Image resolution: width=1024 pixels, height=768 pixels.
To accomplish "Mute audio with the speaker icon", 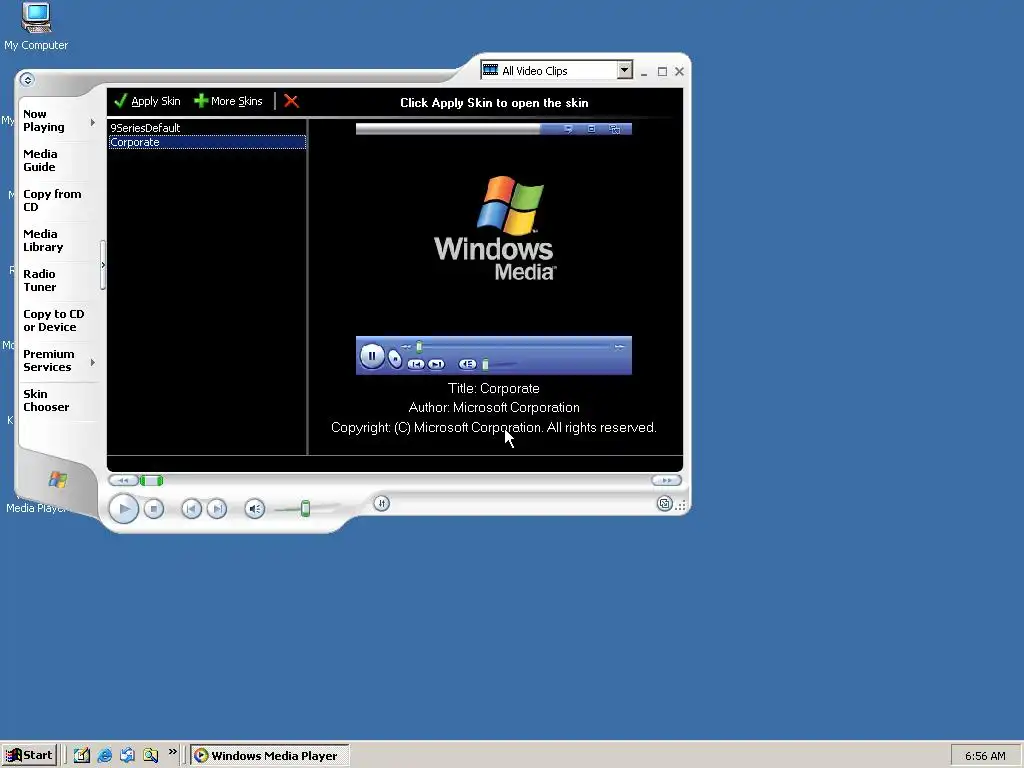I will pos(255,509).
